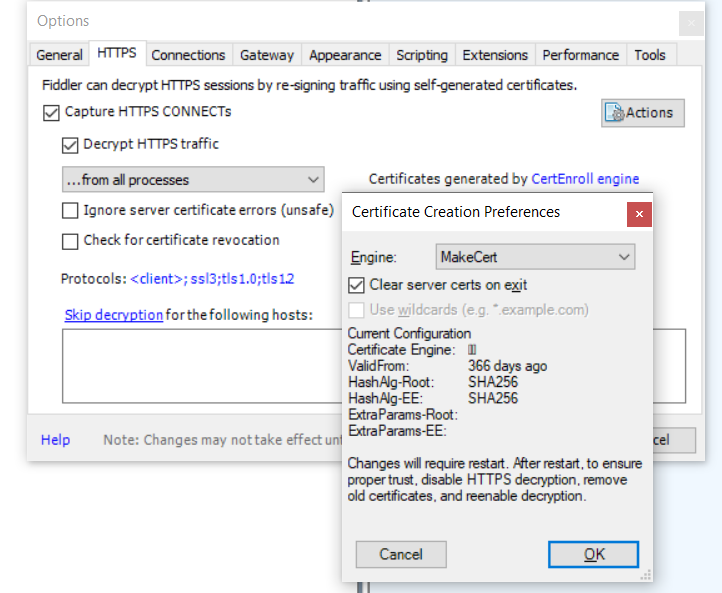Open the Connections tab
The image size is (722, 593).
[188, 55]
